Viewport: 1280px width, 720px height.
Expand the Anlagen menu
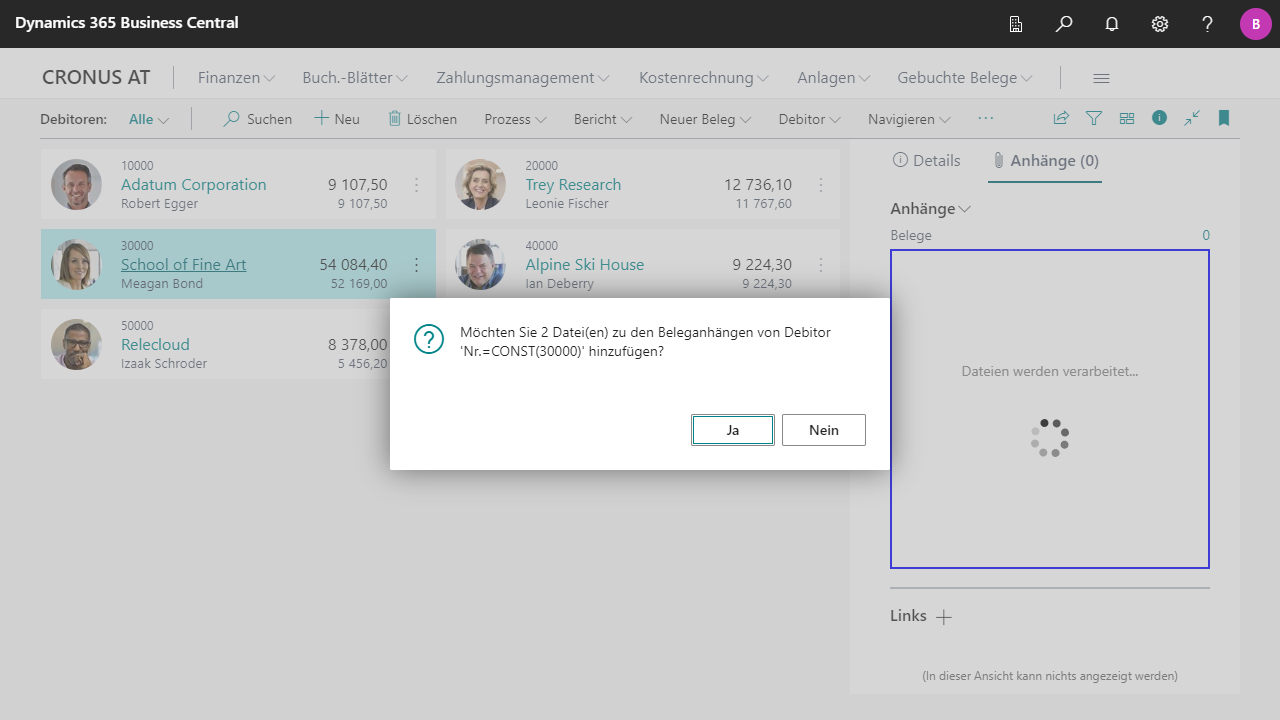point(833,78)
